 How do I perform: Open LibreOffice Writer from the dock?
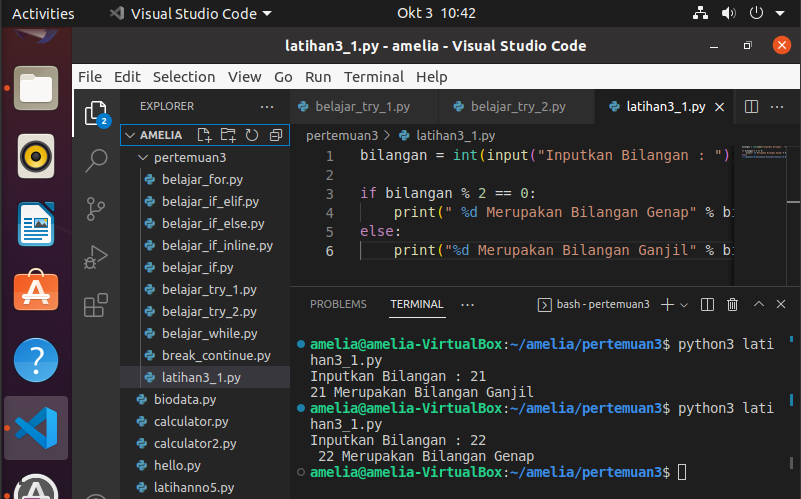pyautogui.click(x=36, y=224)
